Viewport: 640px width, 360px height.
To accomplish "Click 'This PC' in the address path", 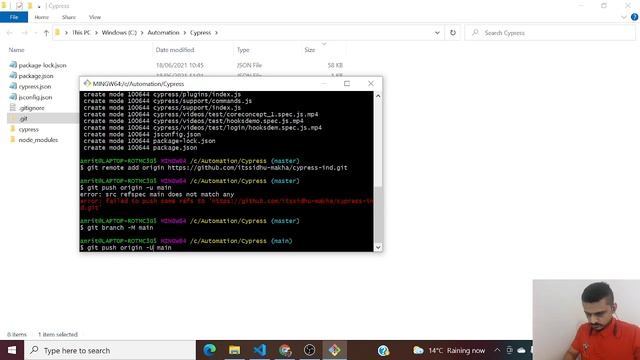I will 81,33.
